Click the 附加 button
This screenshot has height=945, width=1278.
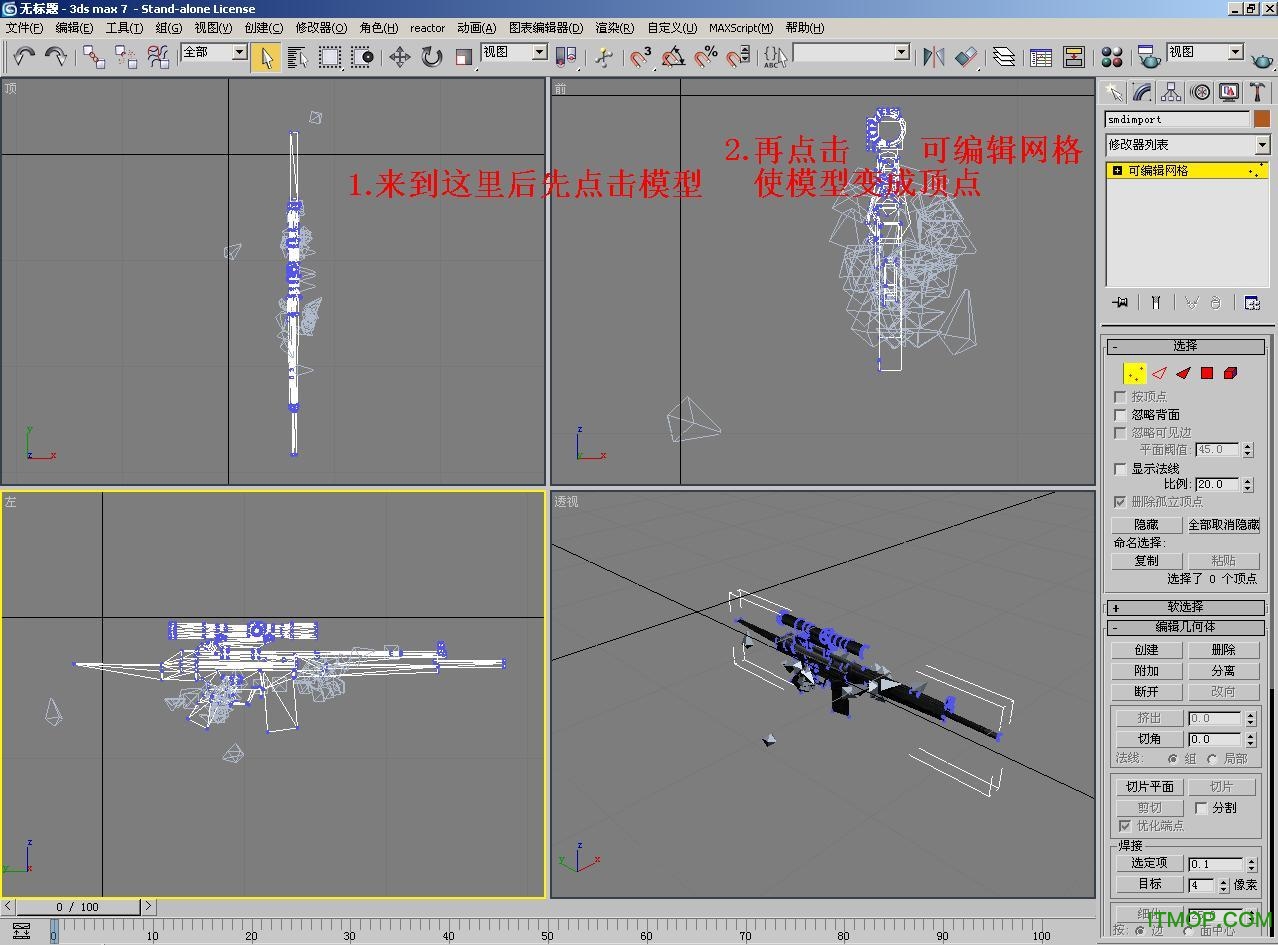pyautogui.click(x=1146, y=671)
